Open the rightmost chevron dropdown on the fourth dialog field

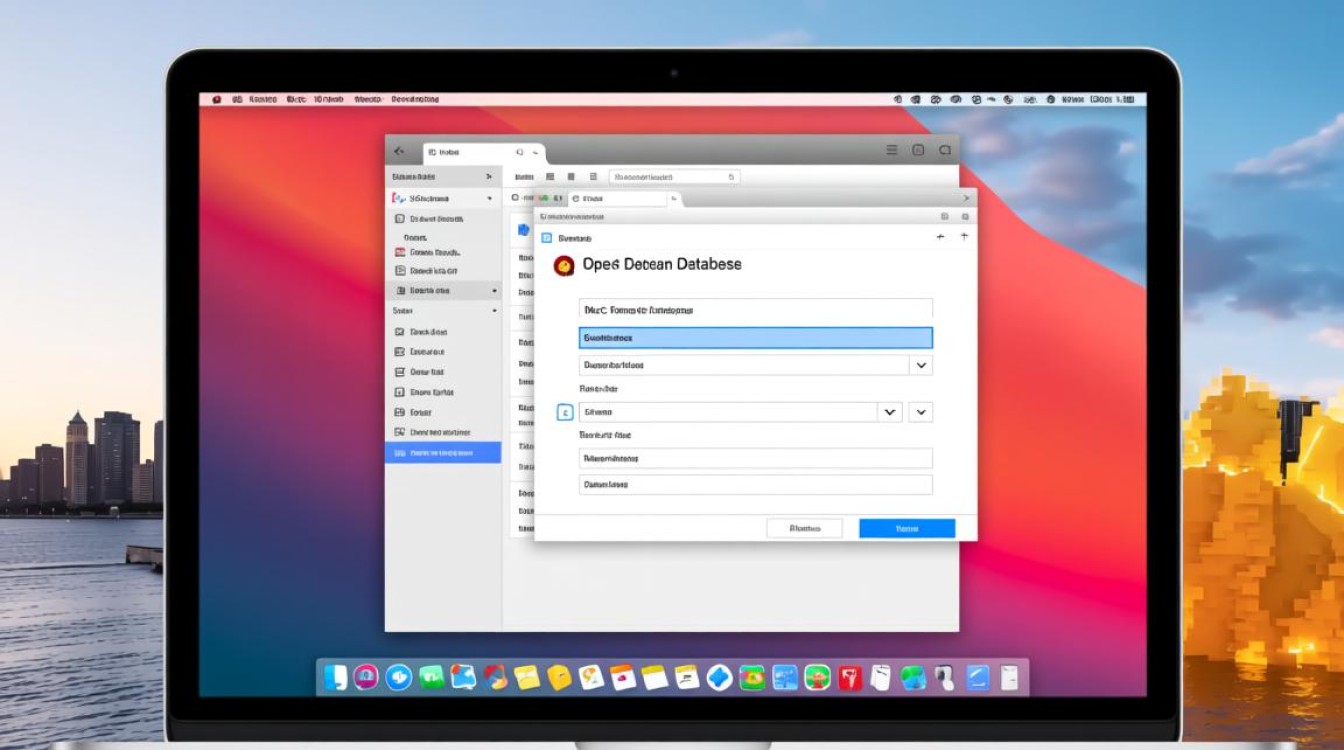[920, 411]
